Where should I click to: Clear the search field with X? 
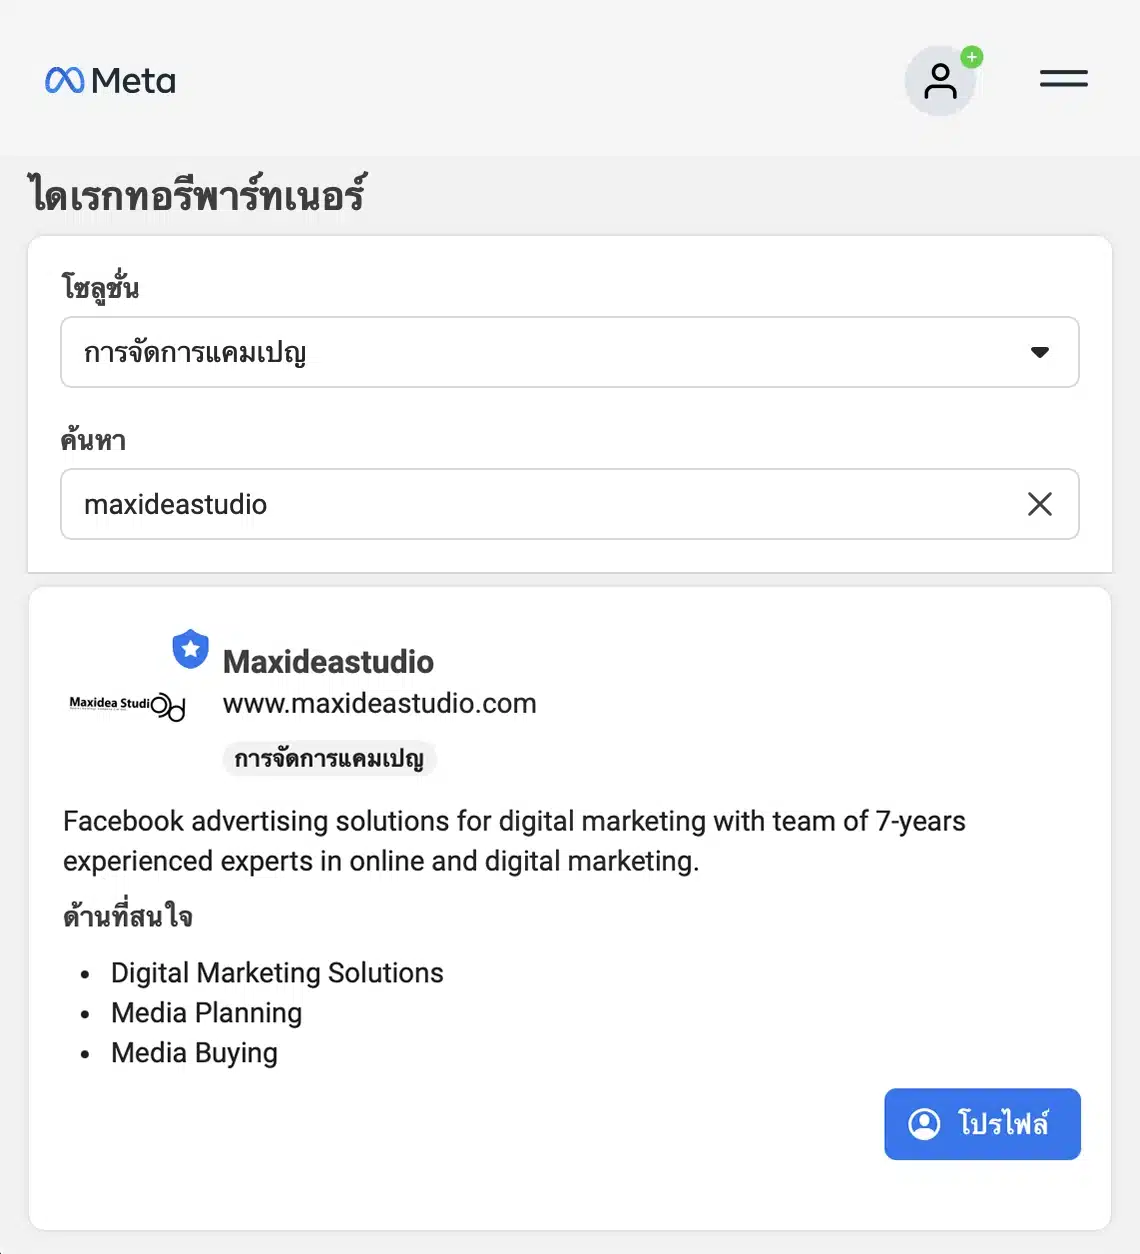[1040, 504]
